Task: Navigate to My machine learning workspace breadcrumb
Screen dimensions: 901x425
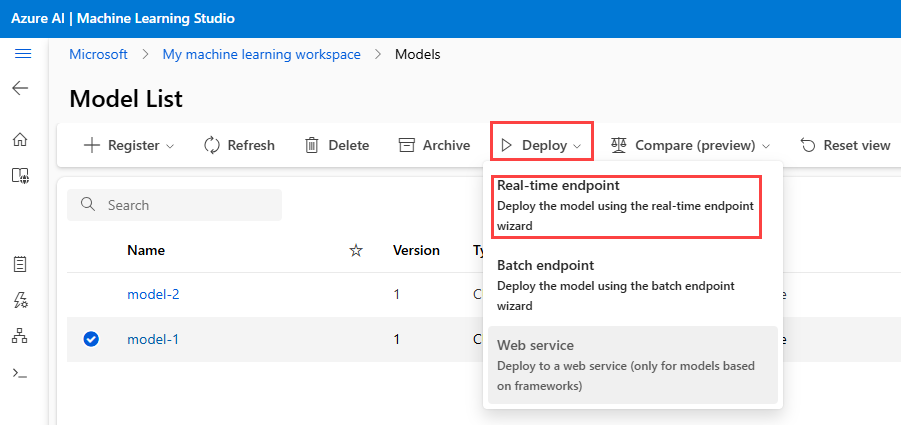Action: 261,54
